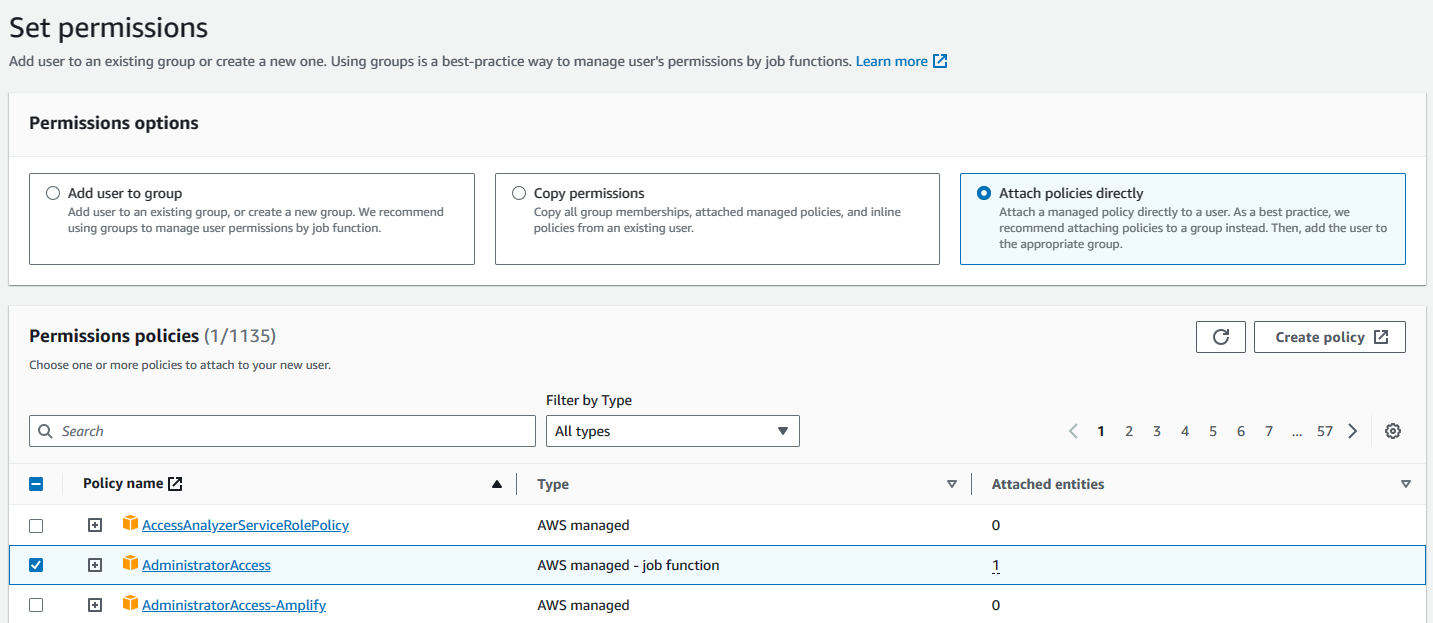Select the Copy permissions radio option
Image resolution: width=1433 pixels, height=623 pixels.
pyautogui.click(x=518, y=193)
